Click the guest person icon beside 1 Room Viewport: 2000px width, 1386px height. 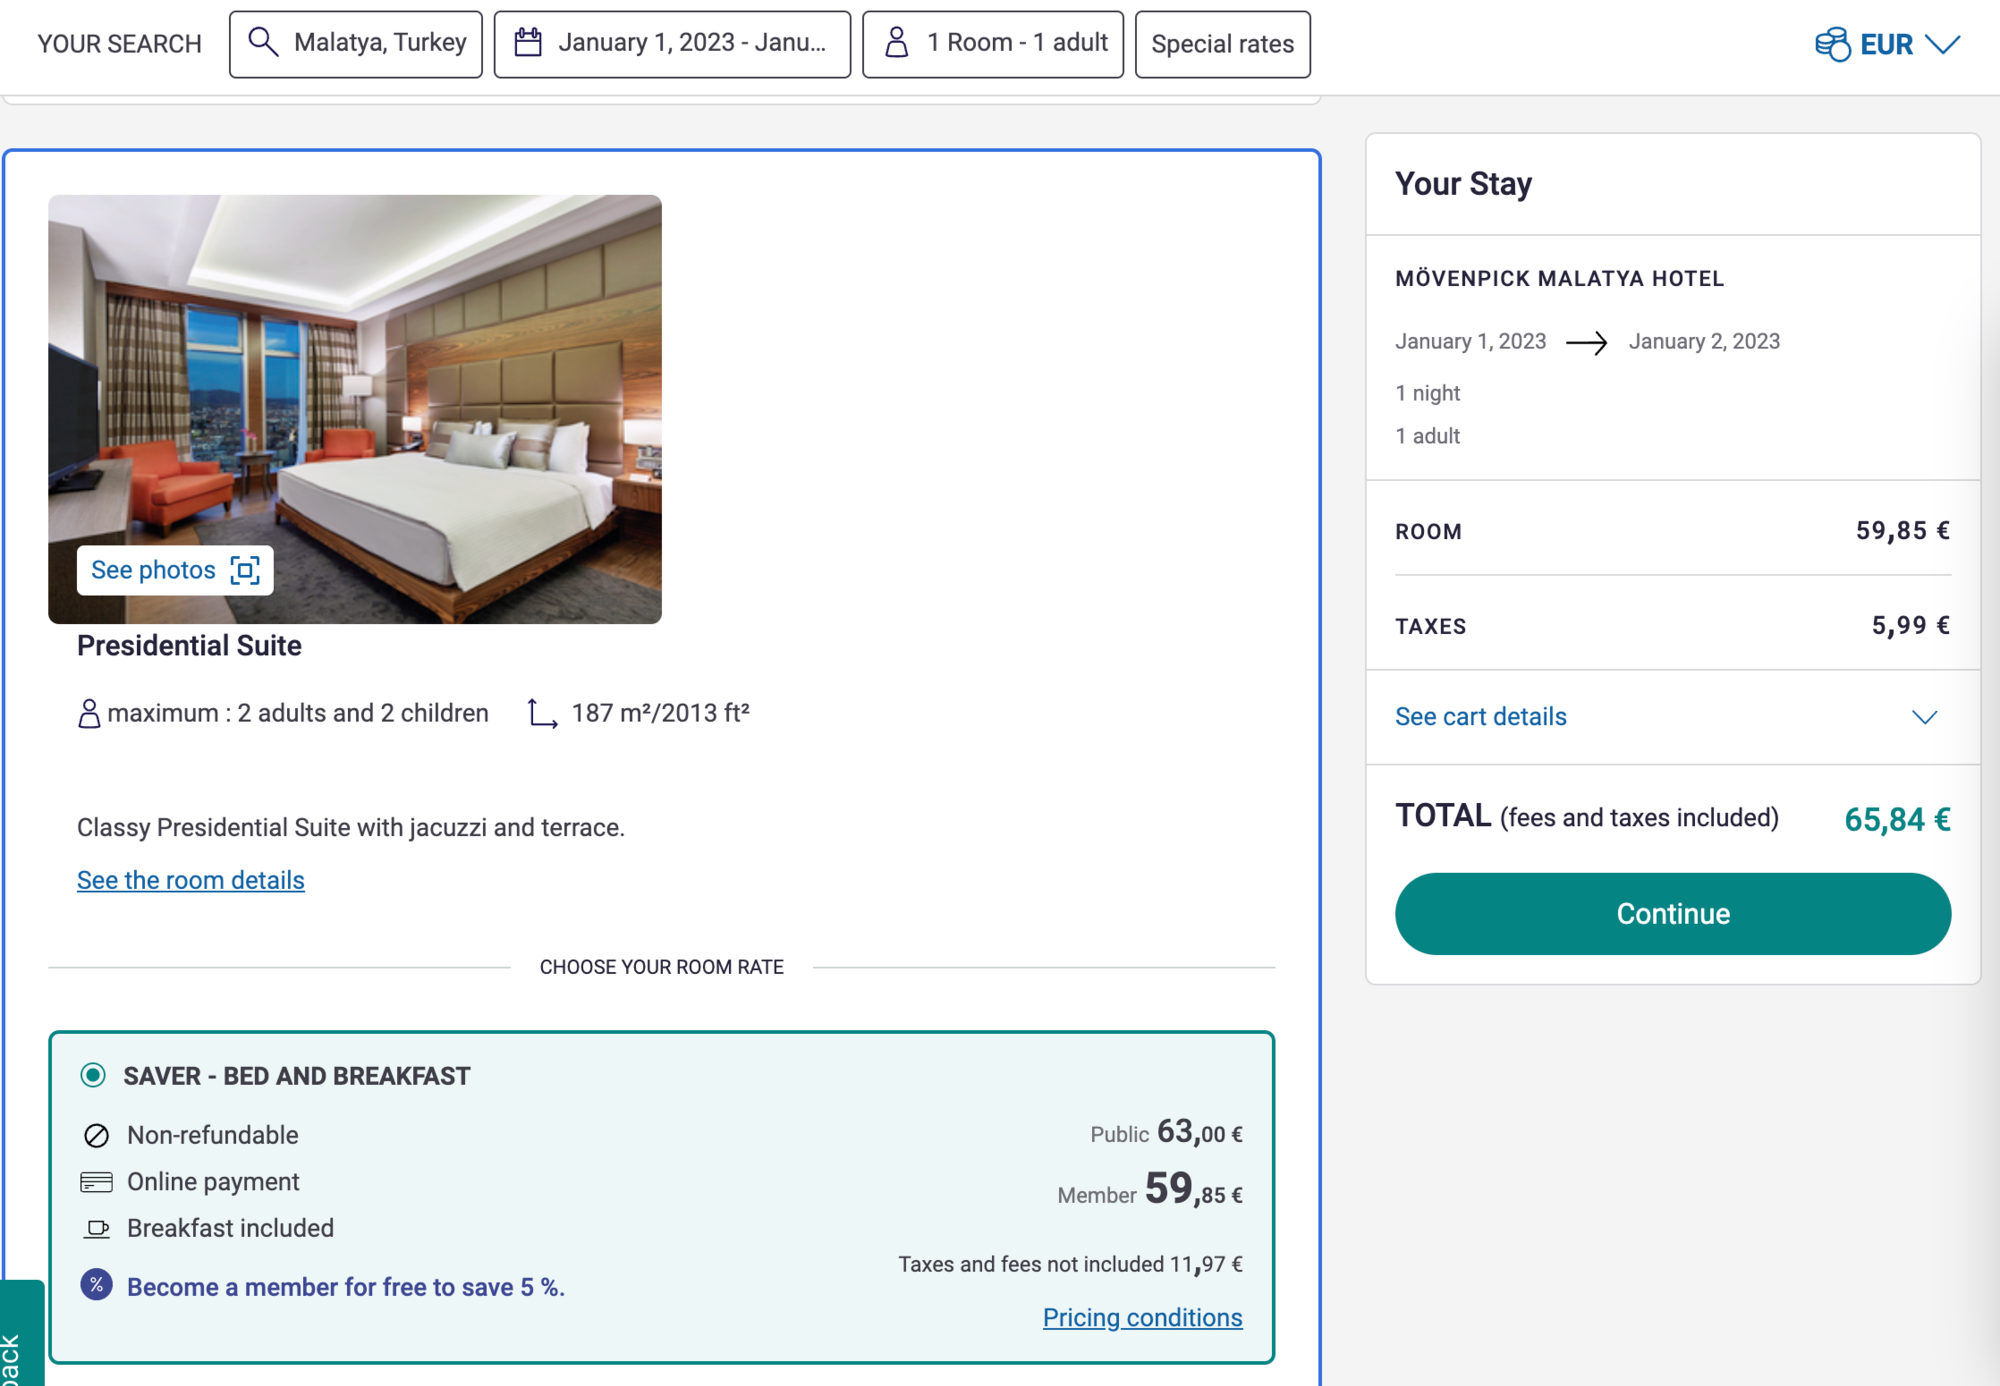pyautogui.click(x=897, y=42)
